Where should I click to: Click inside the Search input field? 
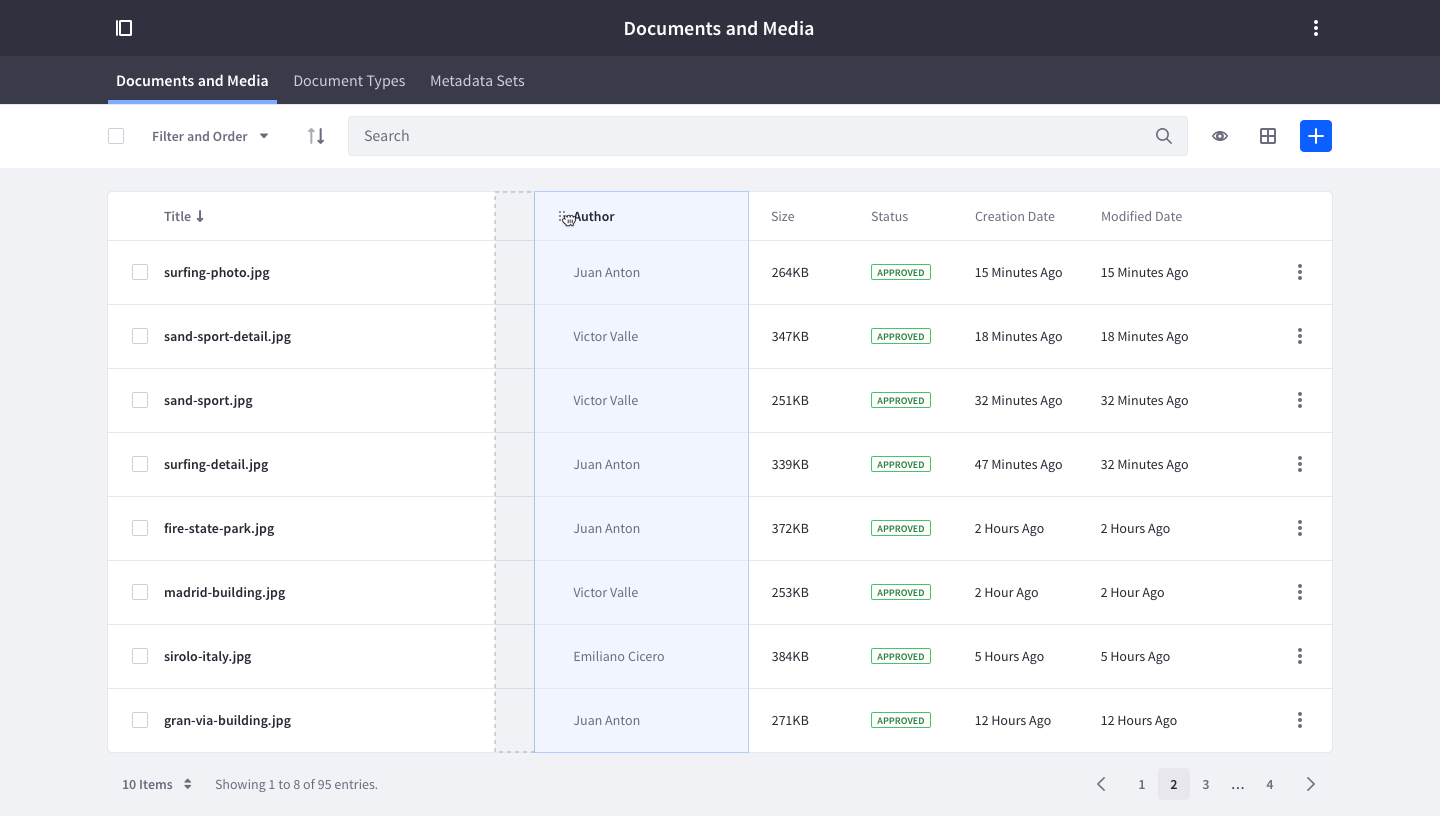point(750,136)
